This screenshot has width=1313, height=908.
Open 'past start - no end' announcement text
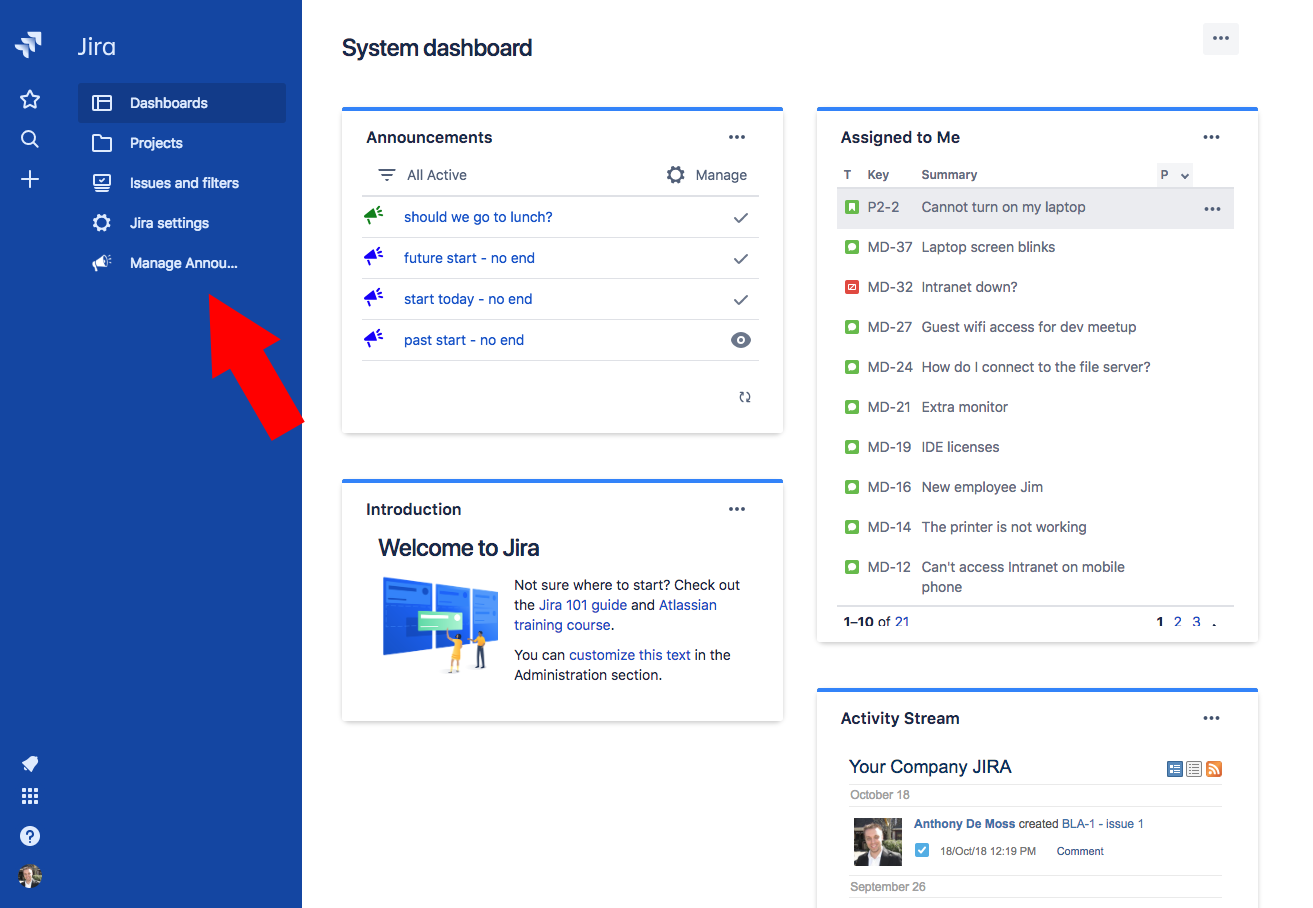click(464, 340)
